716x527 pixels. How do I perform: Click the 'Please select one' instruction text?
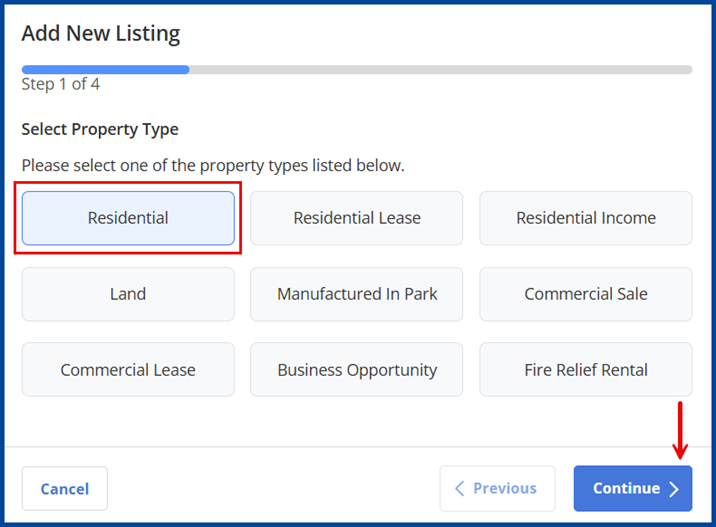click(x=212, y=165)
